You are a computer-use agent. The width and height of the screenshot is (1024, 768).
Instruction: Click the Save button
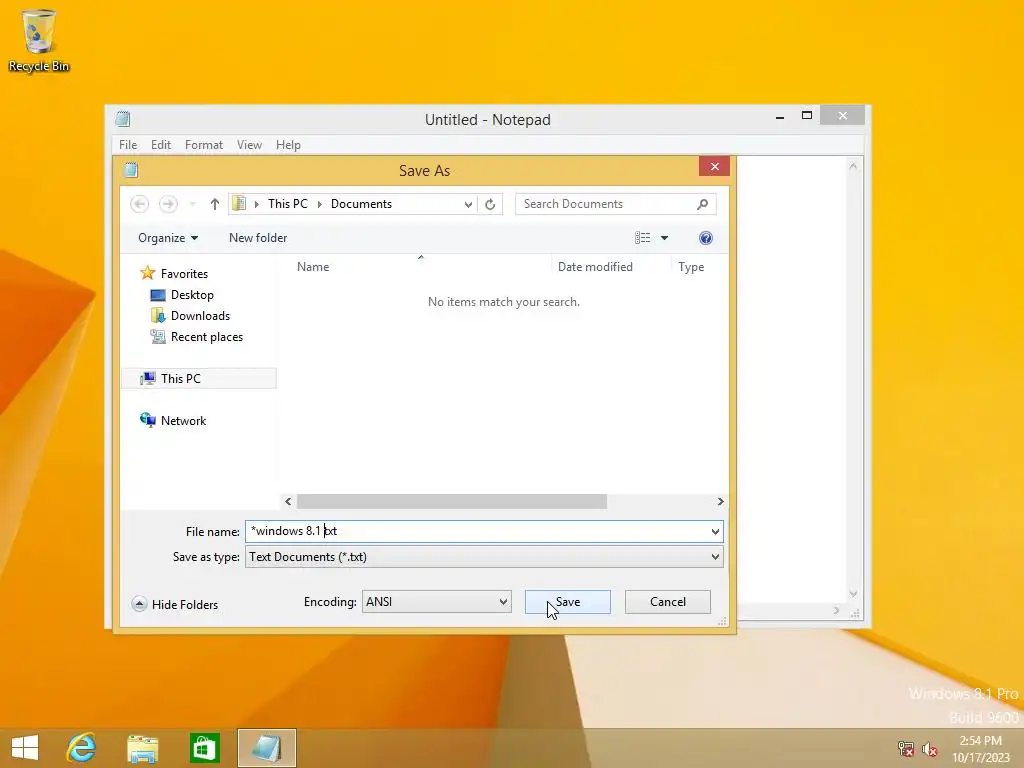tap(568, 601)
